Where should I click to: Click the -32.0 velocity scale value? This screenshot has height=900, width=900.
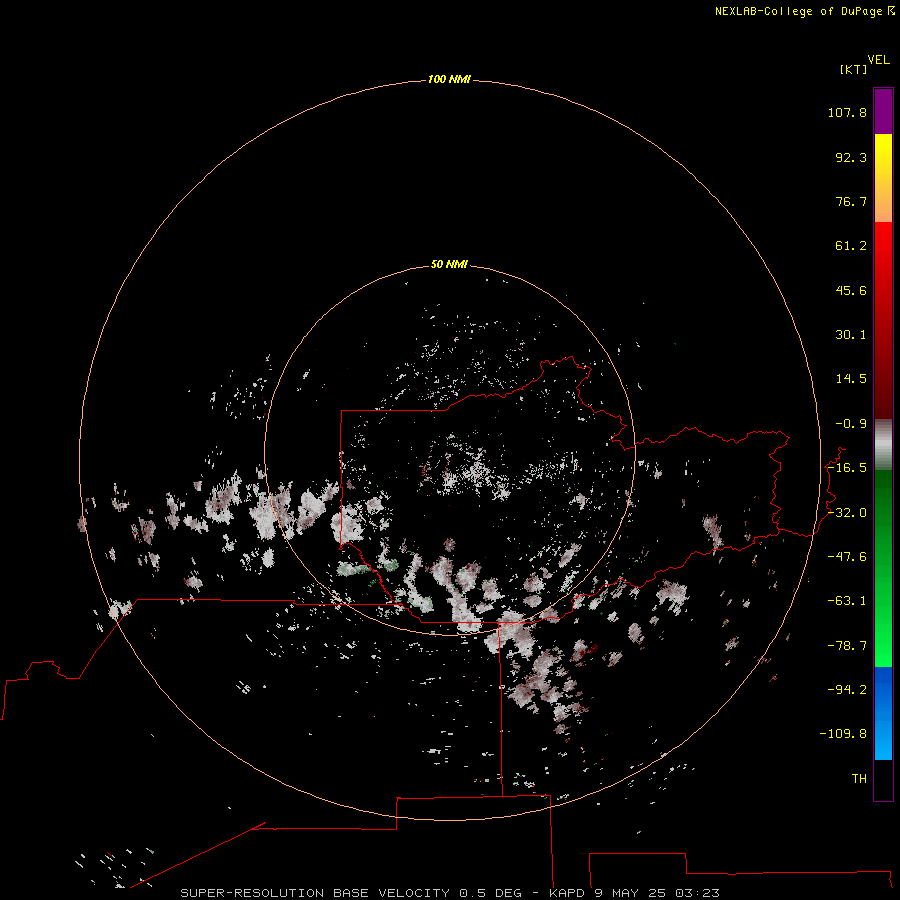click(x=847, y=513)
